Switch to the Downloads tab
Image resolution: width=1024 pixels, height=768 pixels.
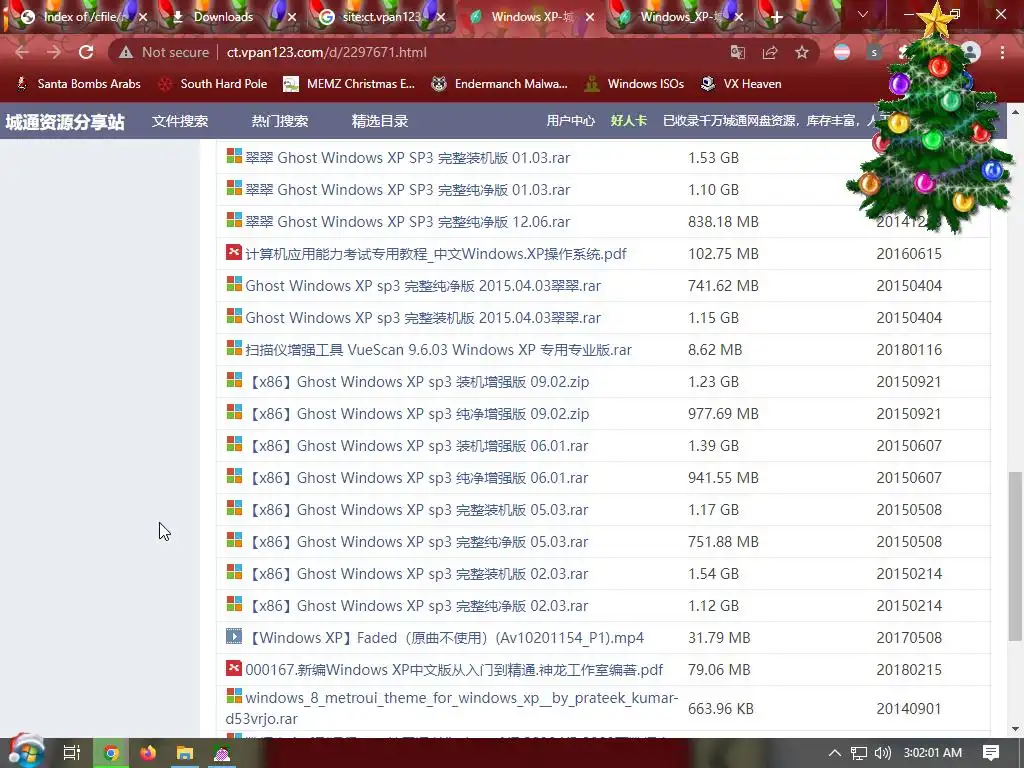click(223, 17)
